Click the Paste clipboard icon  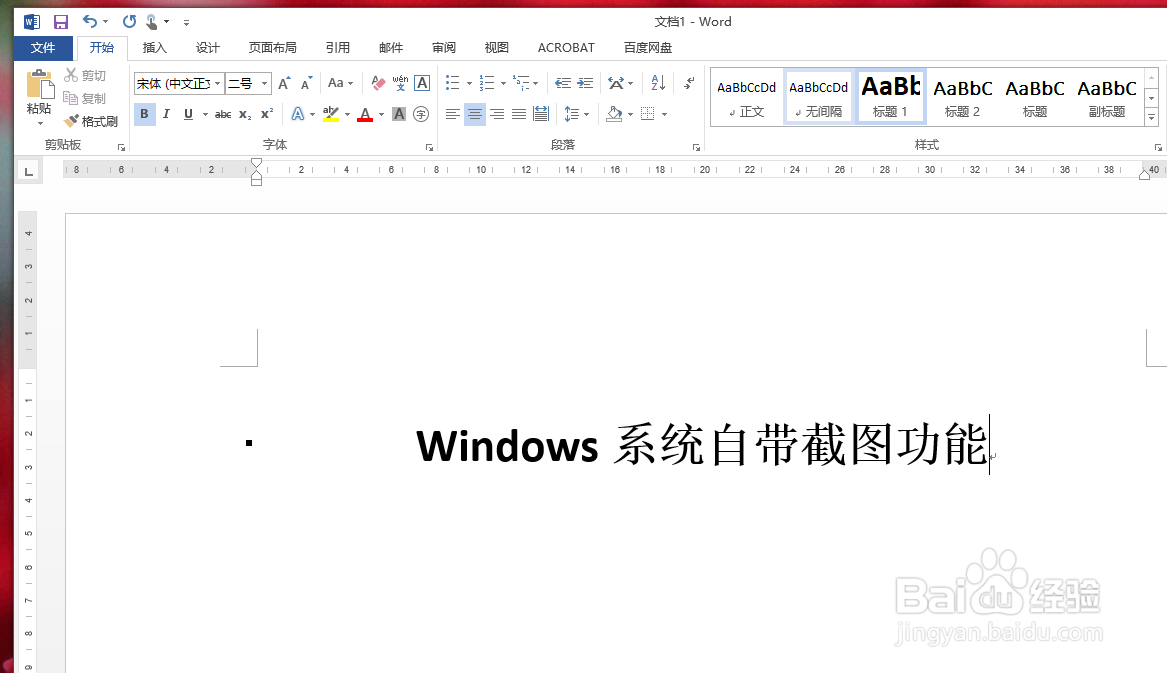pos(40,84)
